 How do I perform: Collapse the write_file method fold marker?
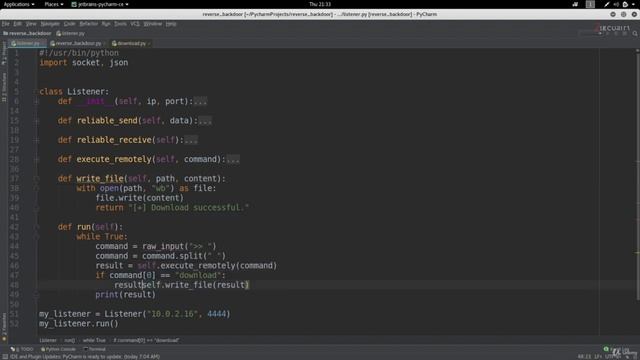tap(36, 179)
